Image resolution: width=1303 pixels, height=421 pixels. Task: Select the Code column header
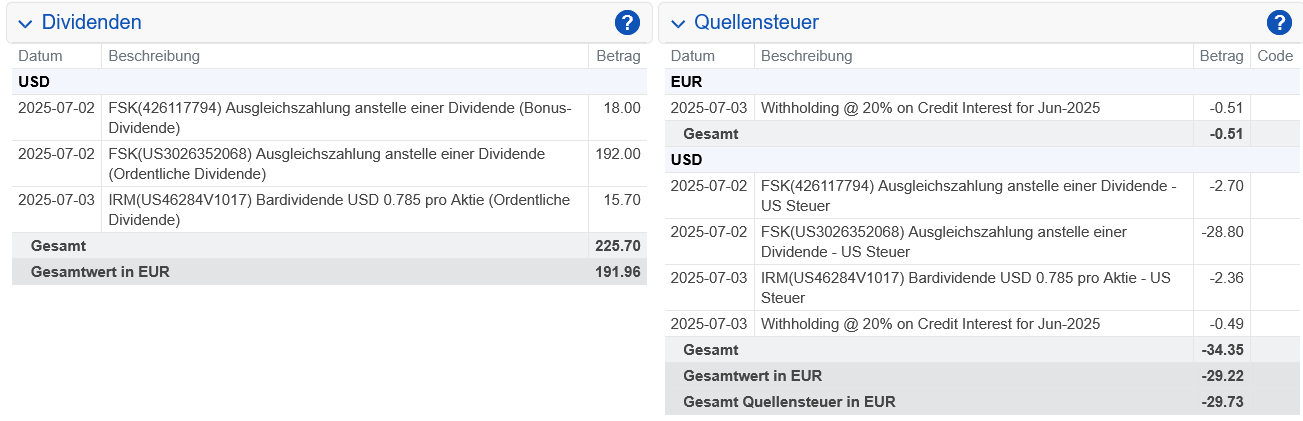click(1275, 56)
